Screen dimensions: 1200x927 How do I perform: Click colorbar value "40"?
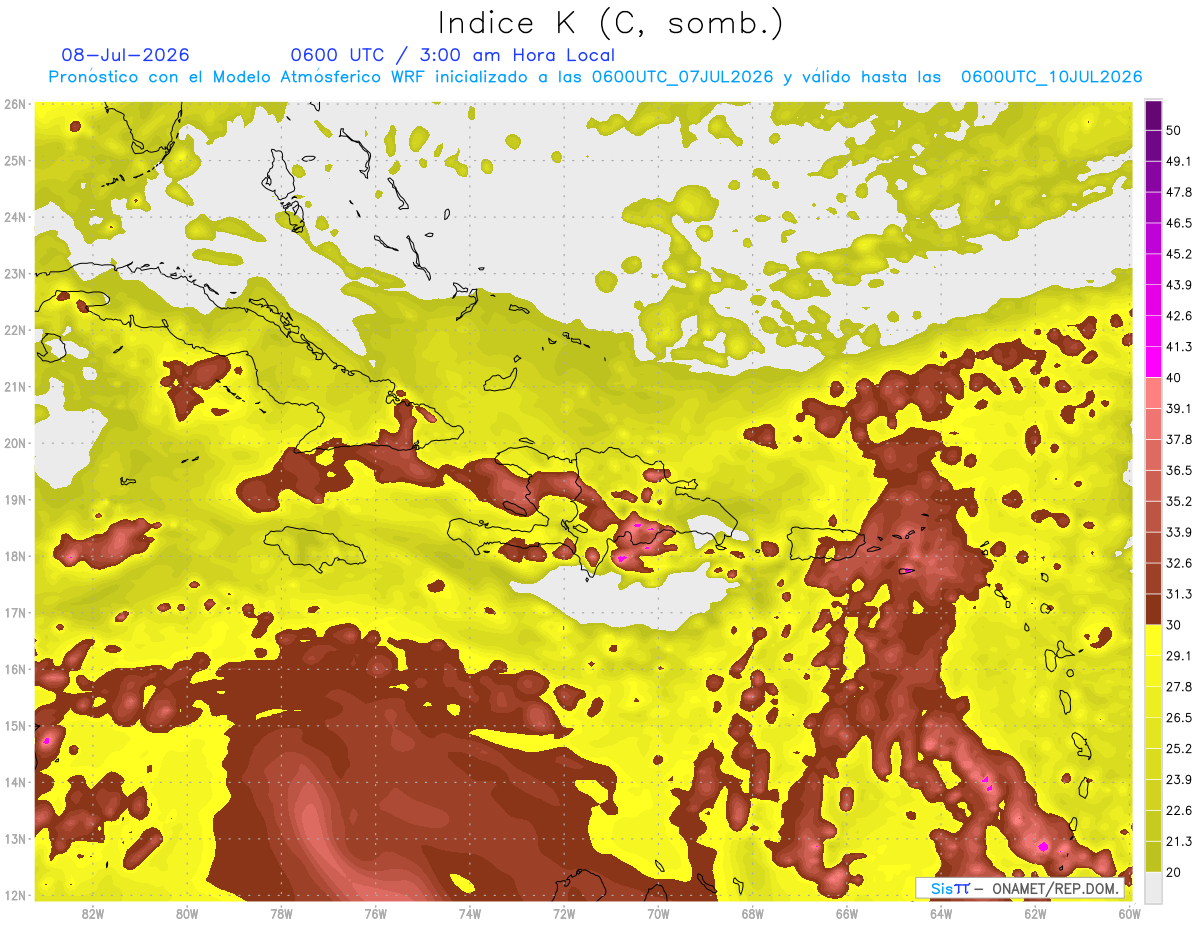click(1174, 378)
